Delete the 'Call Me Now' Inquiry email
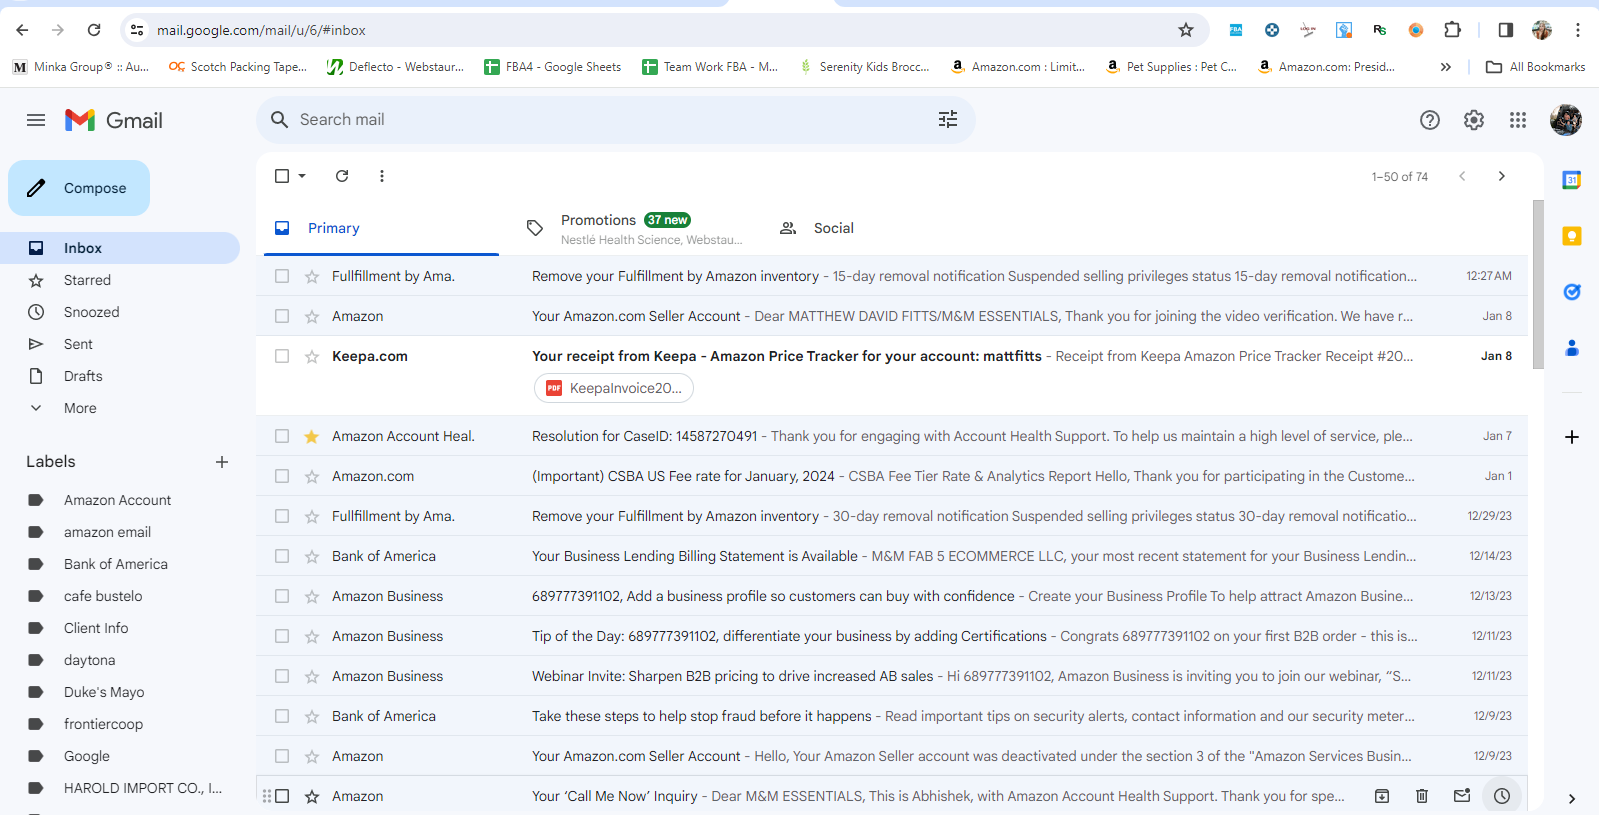Image resolution: width=1599 pixels, height=815 pixels. coord(1422,796)
